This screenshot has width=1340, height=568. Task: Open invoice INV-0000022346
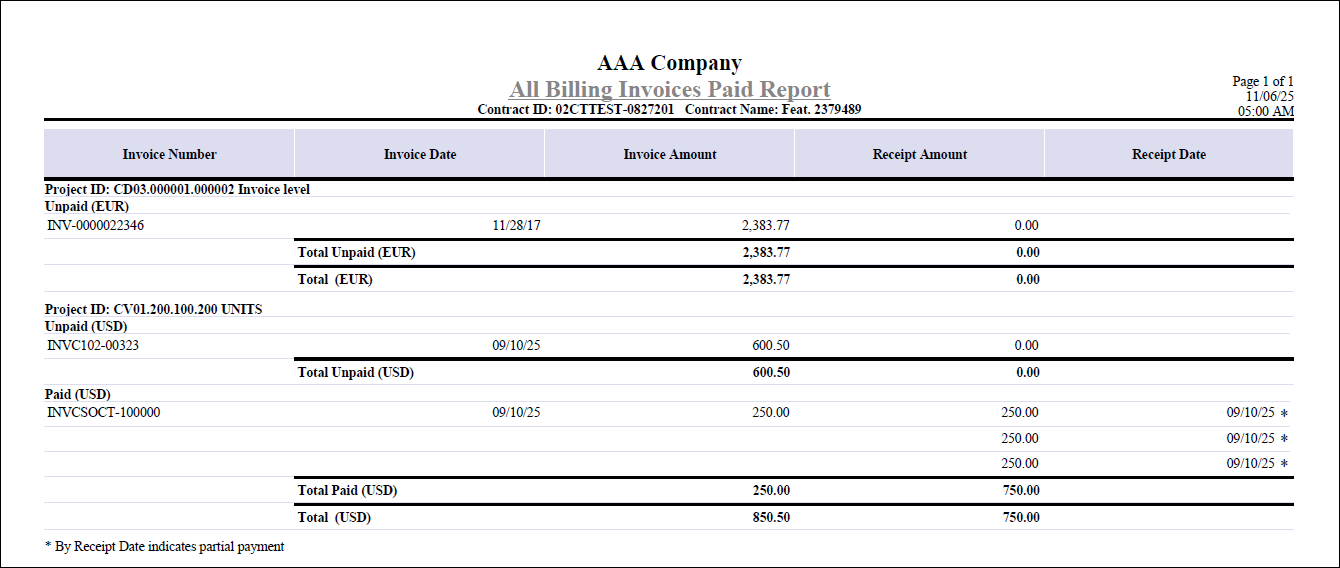(96, 226)
